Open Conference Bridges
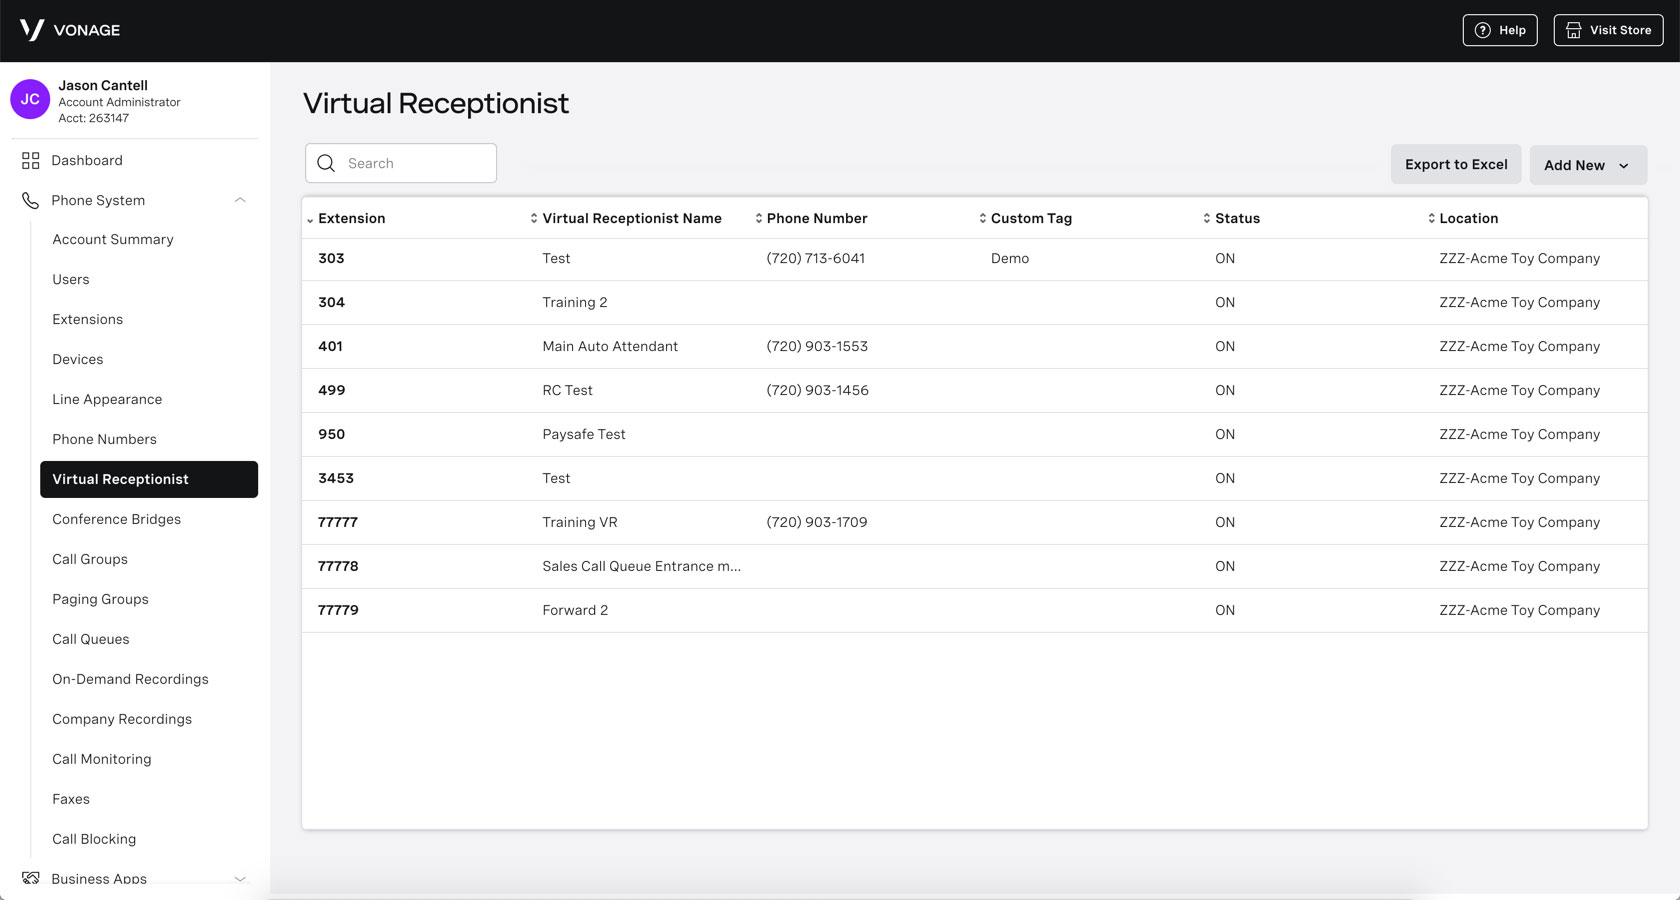1680x900 pixels. (x=117, y=519)
